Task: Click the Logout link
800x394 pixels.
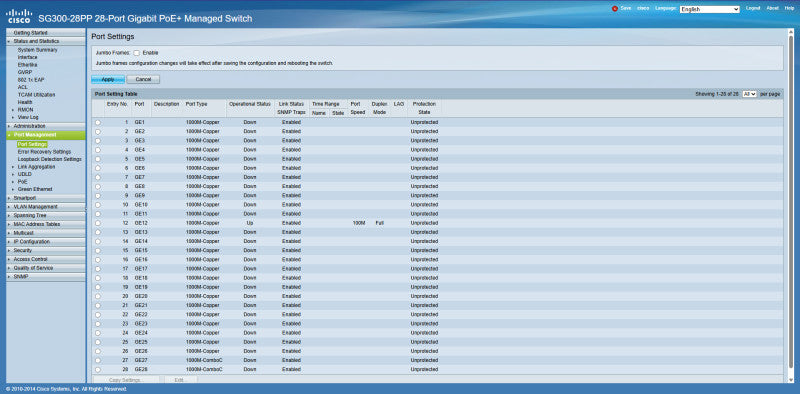Action: (x=753, y=9)
